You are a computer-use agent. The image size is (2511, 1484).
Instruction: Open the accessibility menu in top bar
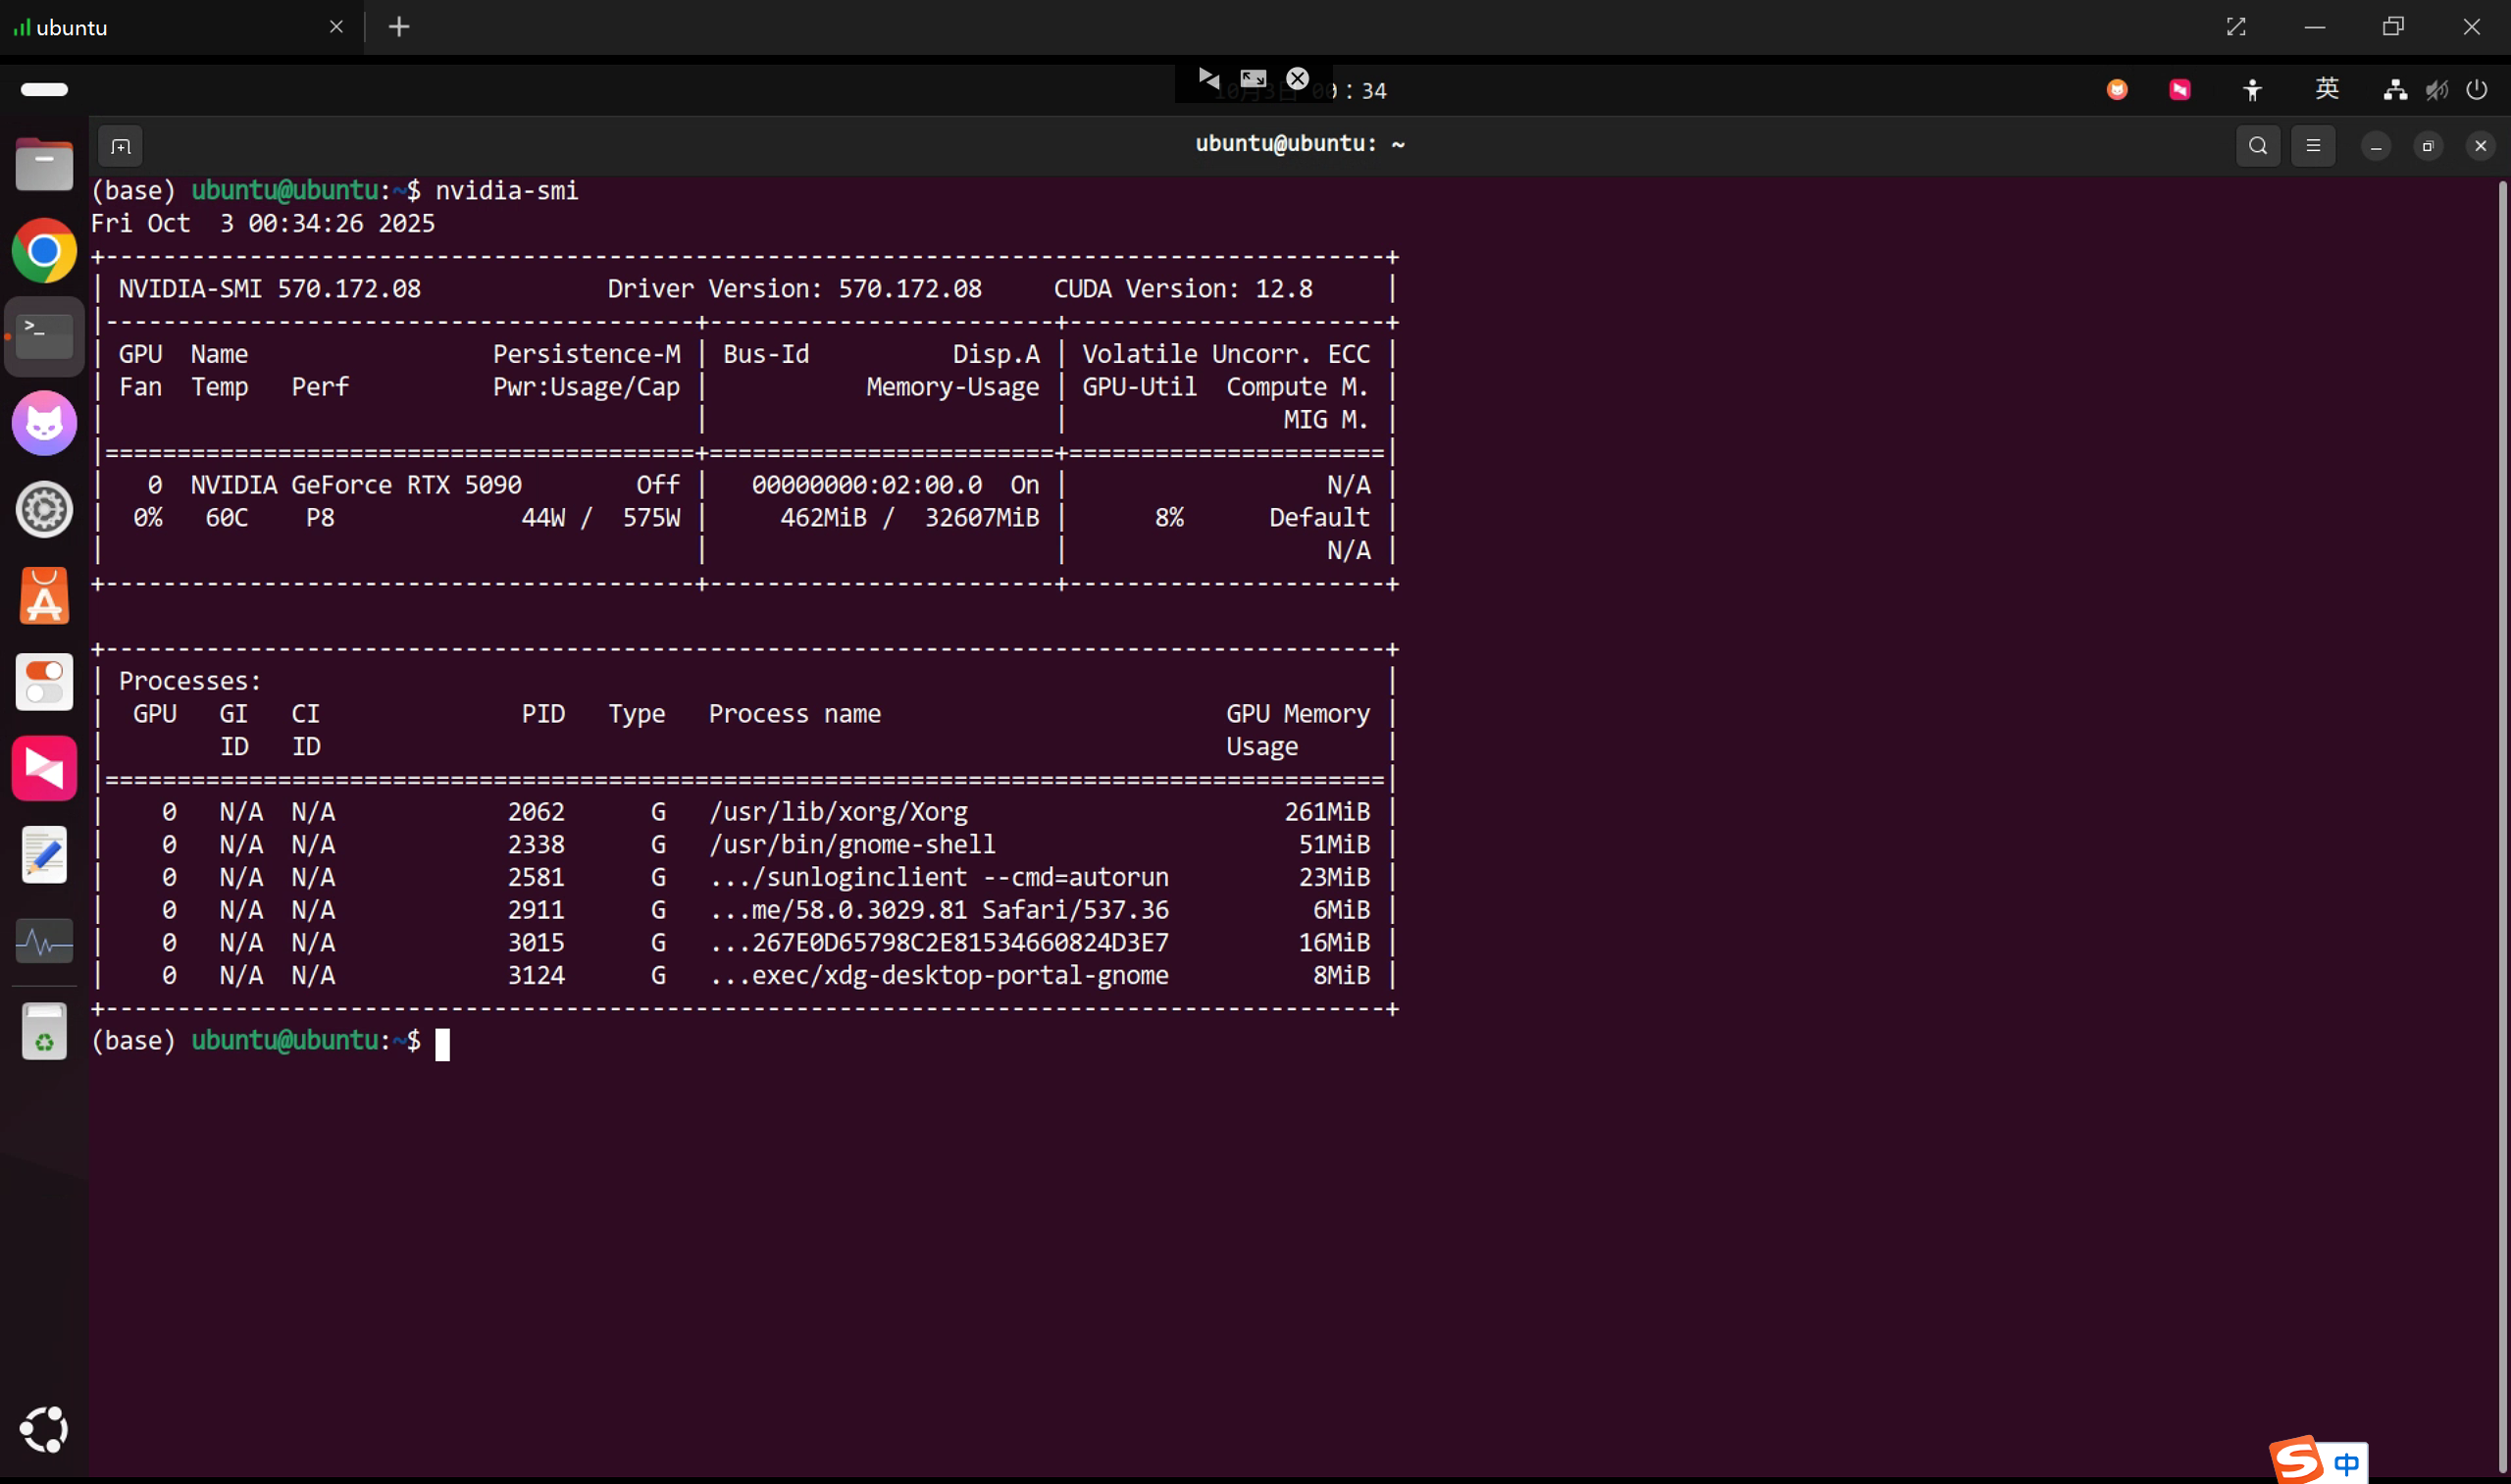pos(2252,90)
